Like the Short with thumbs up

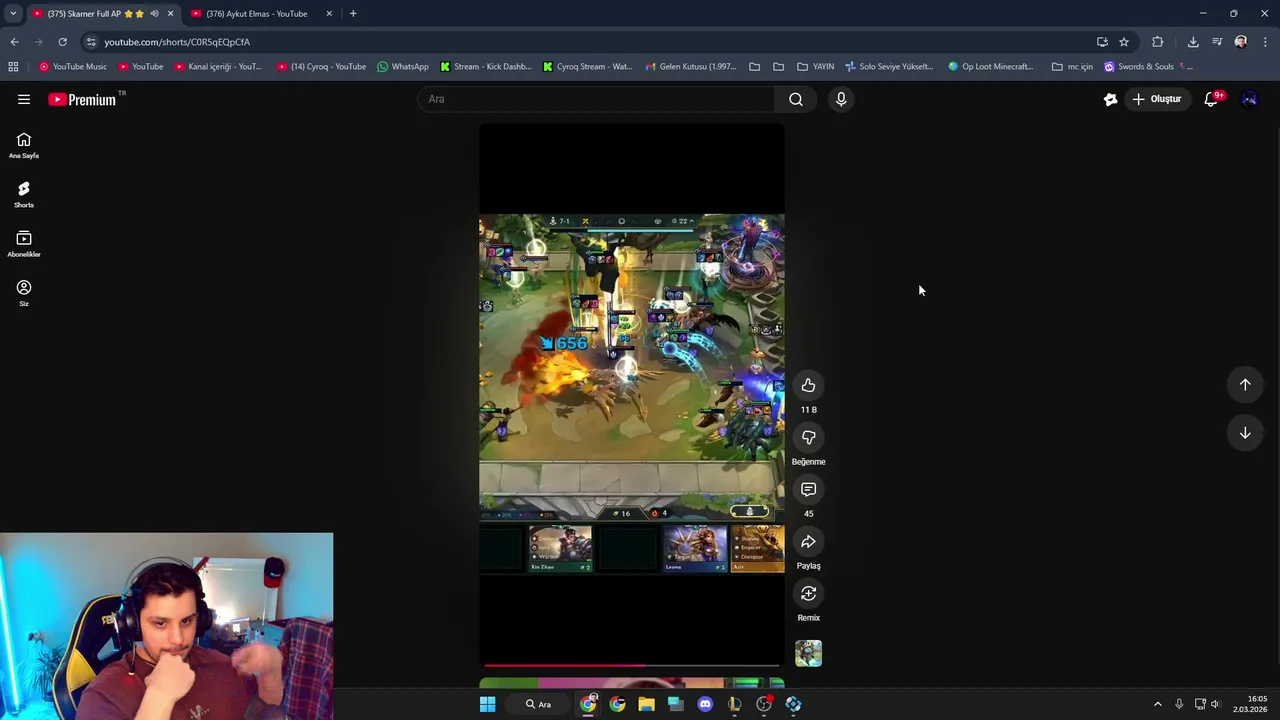pyautogui.click(x=808, y=386)
